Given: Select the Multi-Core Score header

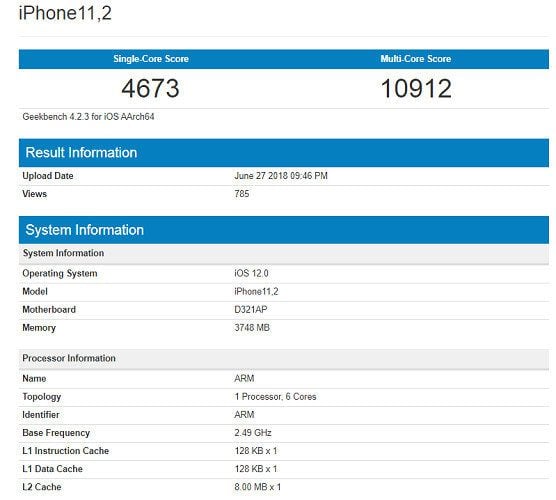Looking at the screenshot, I should tap(416, 59).
